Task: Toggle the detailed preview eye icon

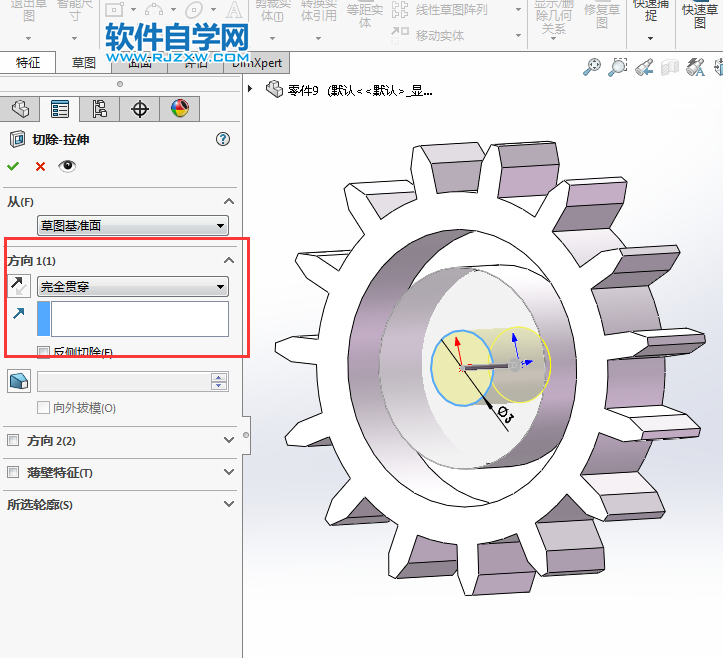Action: (x=67, y=166)
